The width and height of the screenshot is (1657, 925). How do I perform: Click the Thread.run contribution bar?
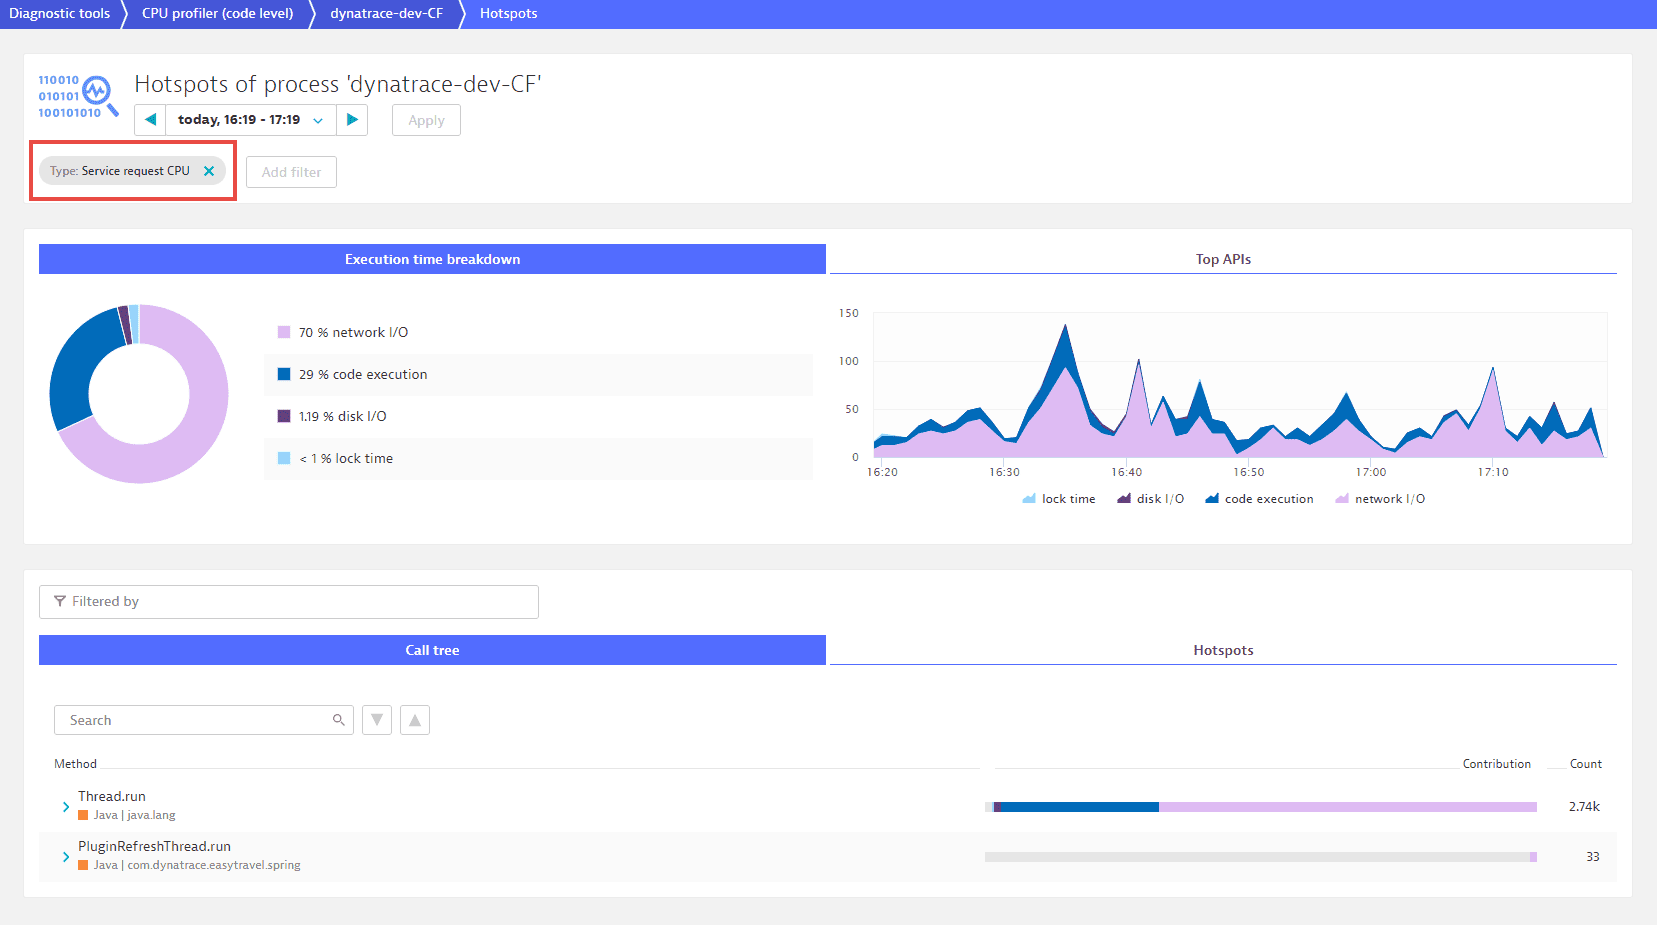(1261, 807)
